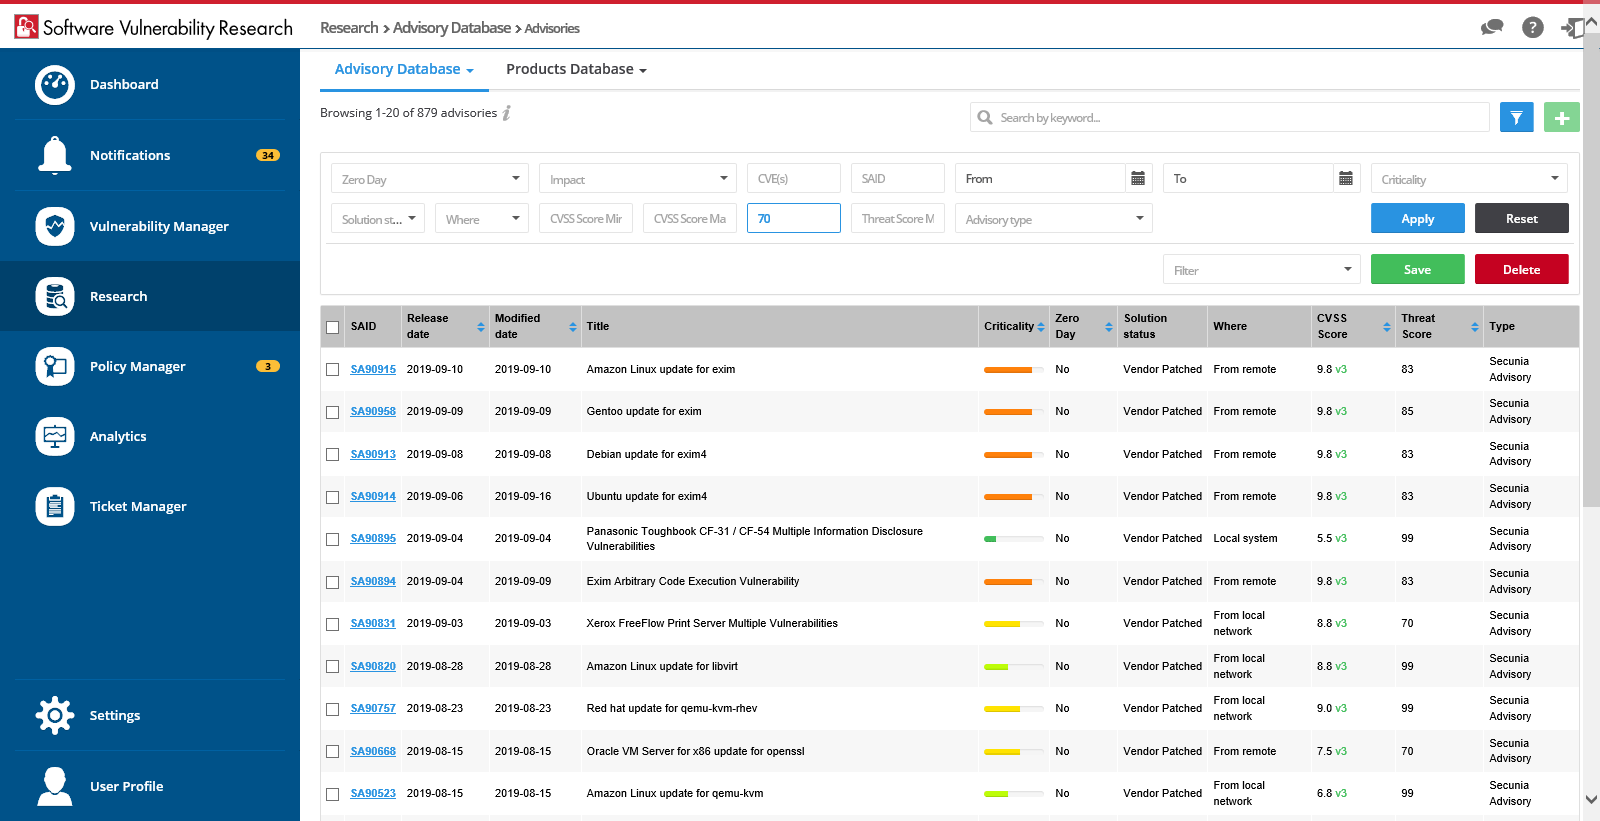Click the Notifications bell icon

point(54,155)
